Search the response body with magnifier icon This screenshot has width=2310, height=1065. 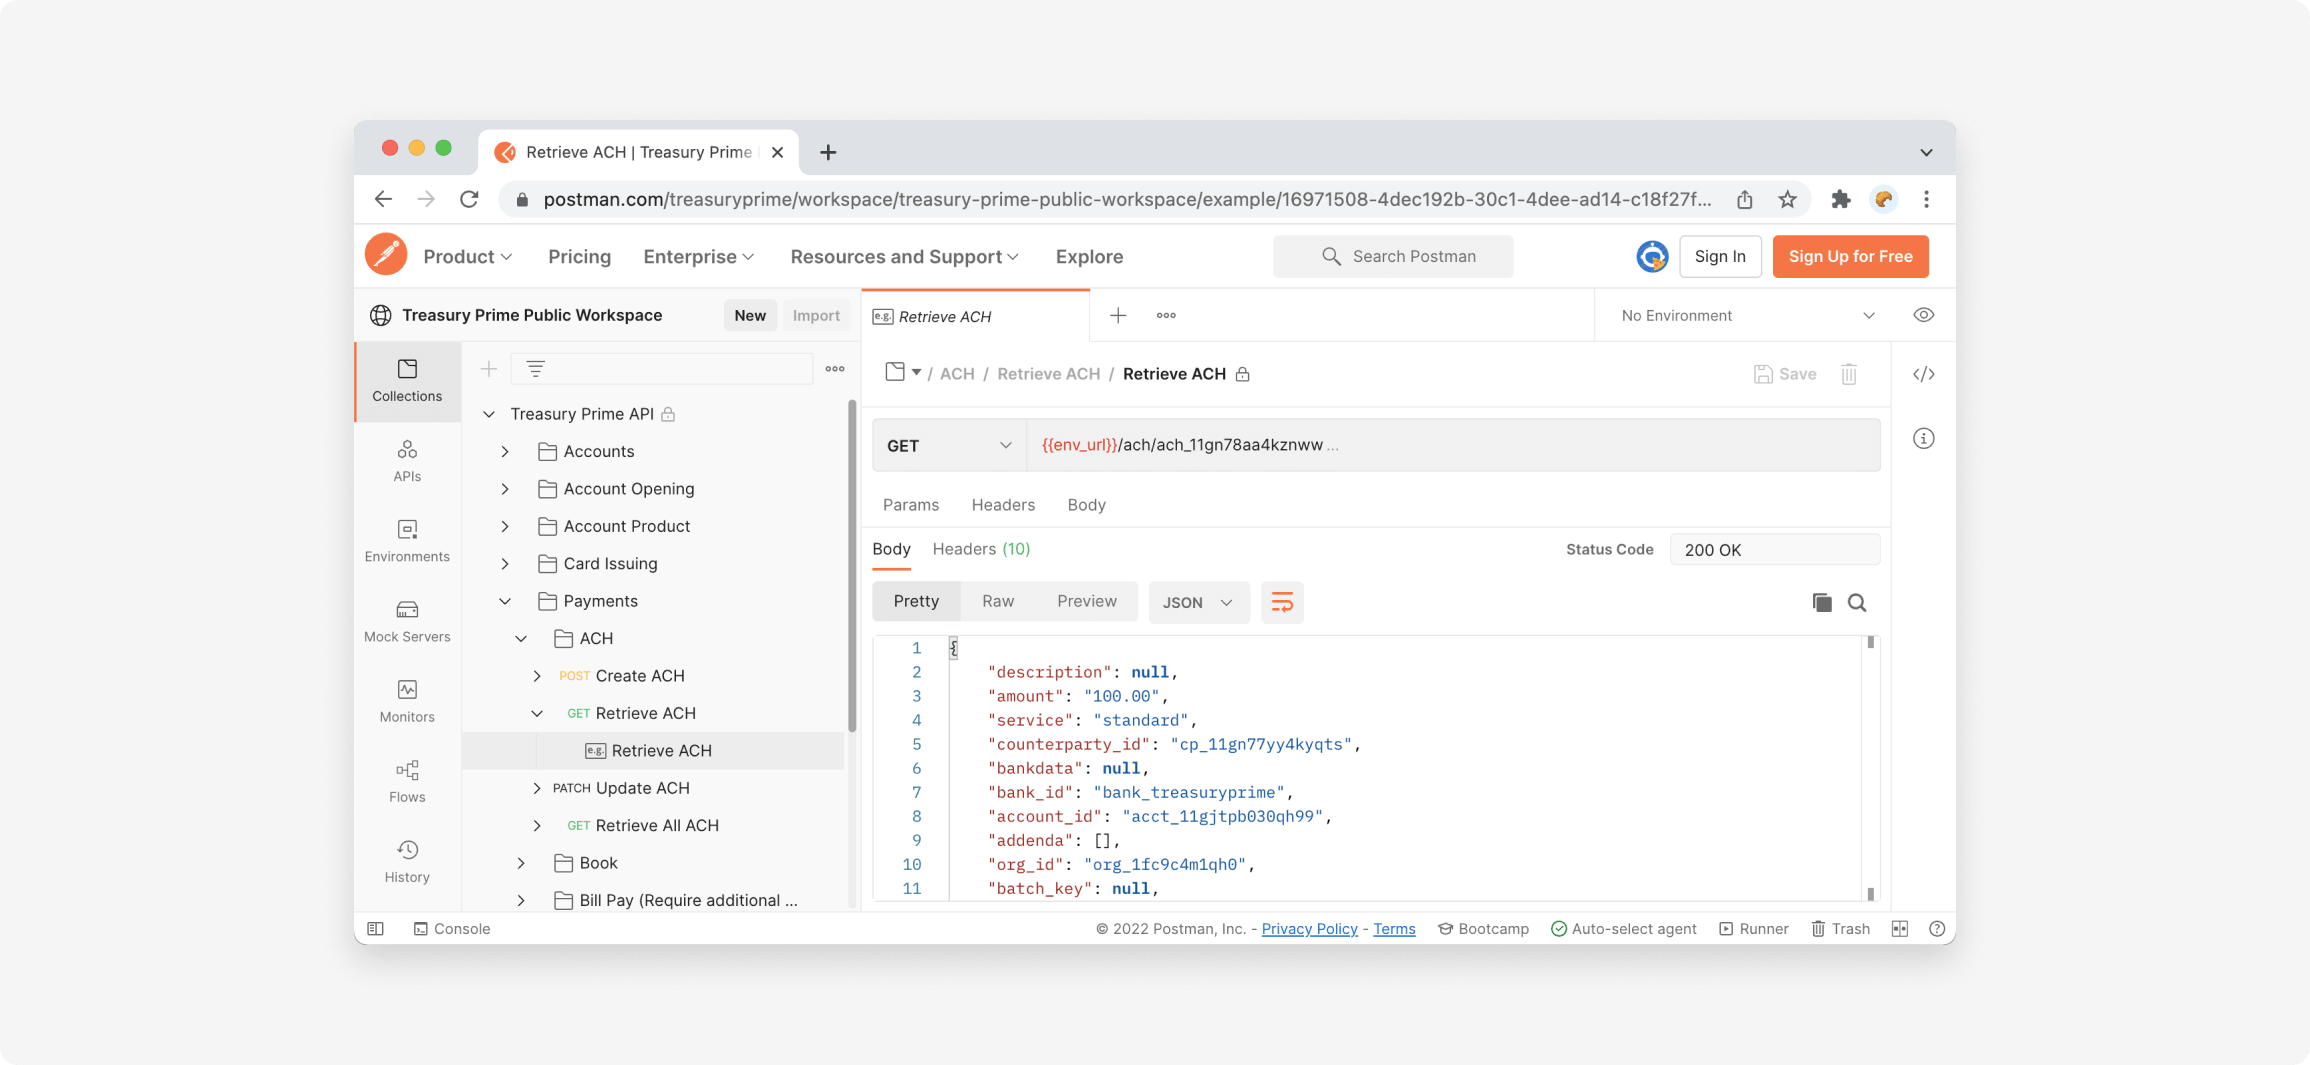[1857, 602]
